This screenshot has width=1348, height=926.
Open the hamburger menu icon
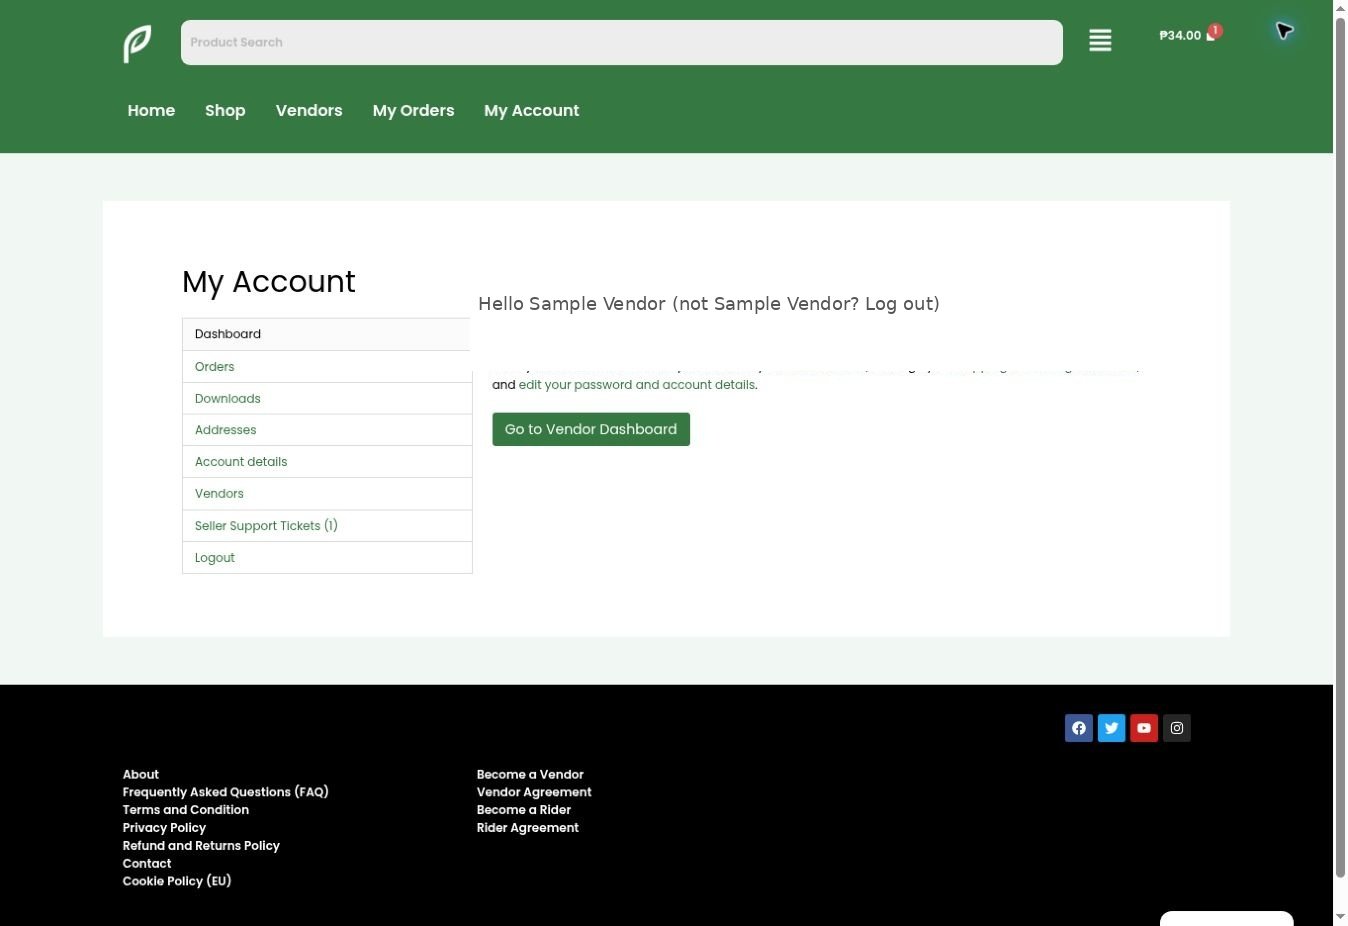click(x=1100, y=41)
